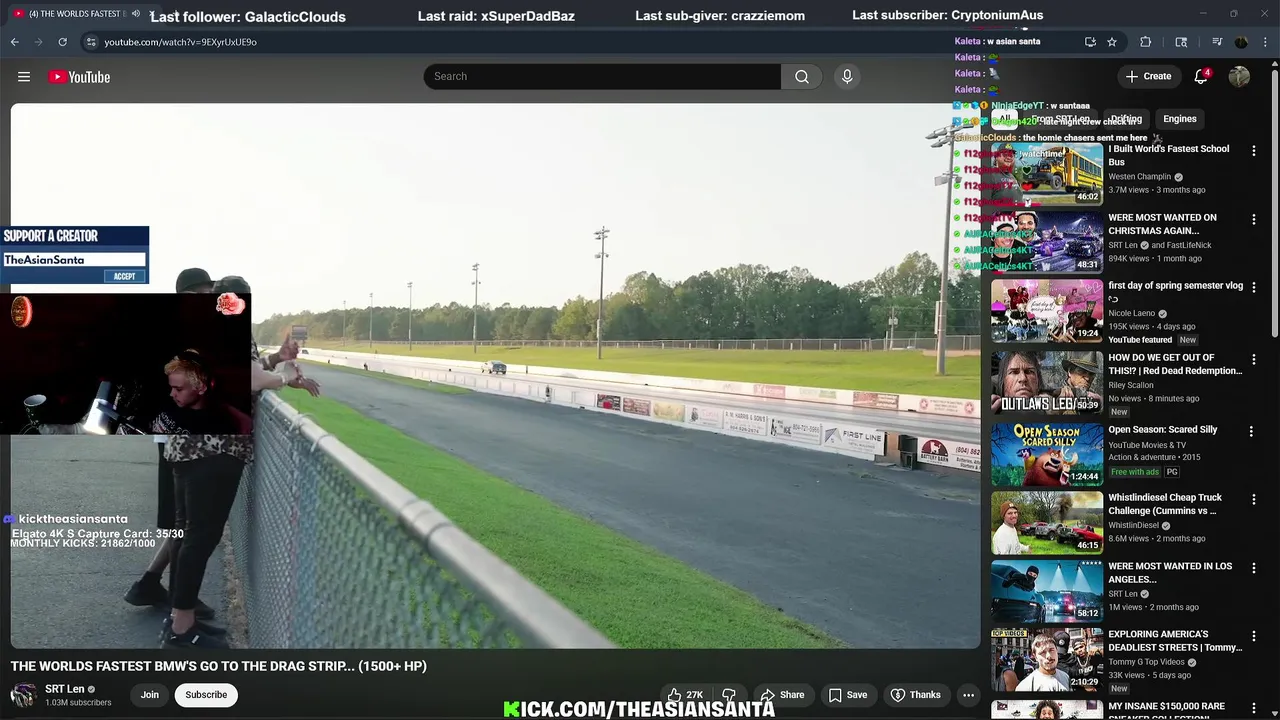This screenshot has height=720, width=1280.
Task: Share this video
Action: tap(782, 695)
